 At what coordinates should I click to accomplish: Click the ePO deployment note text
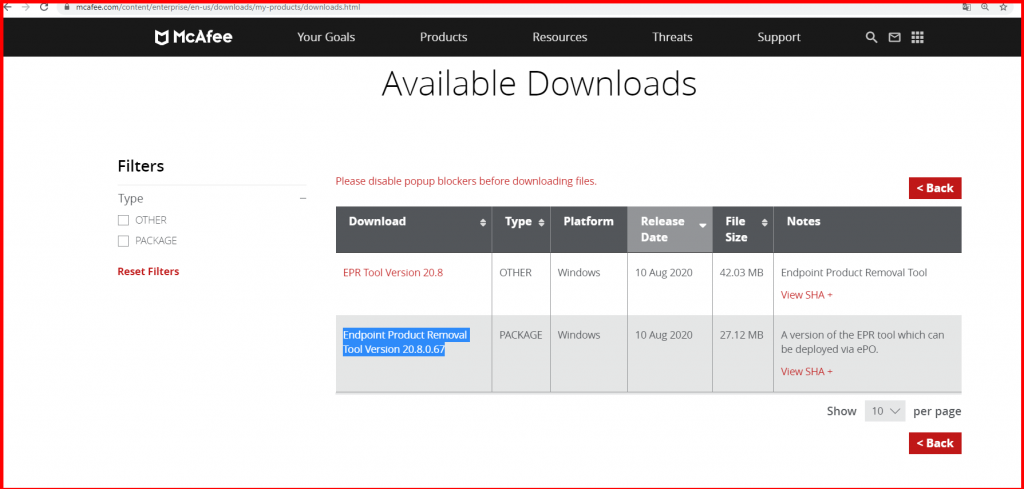[862, 342]
